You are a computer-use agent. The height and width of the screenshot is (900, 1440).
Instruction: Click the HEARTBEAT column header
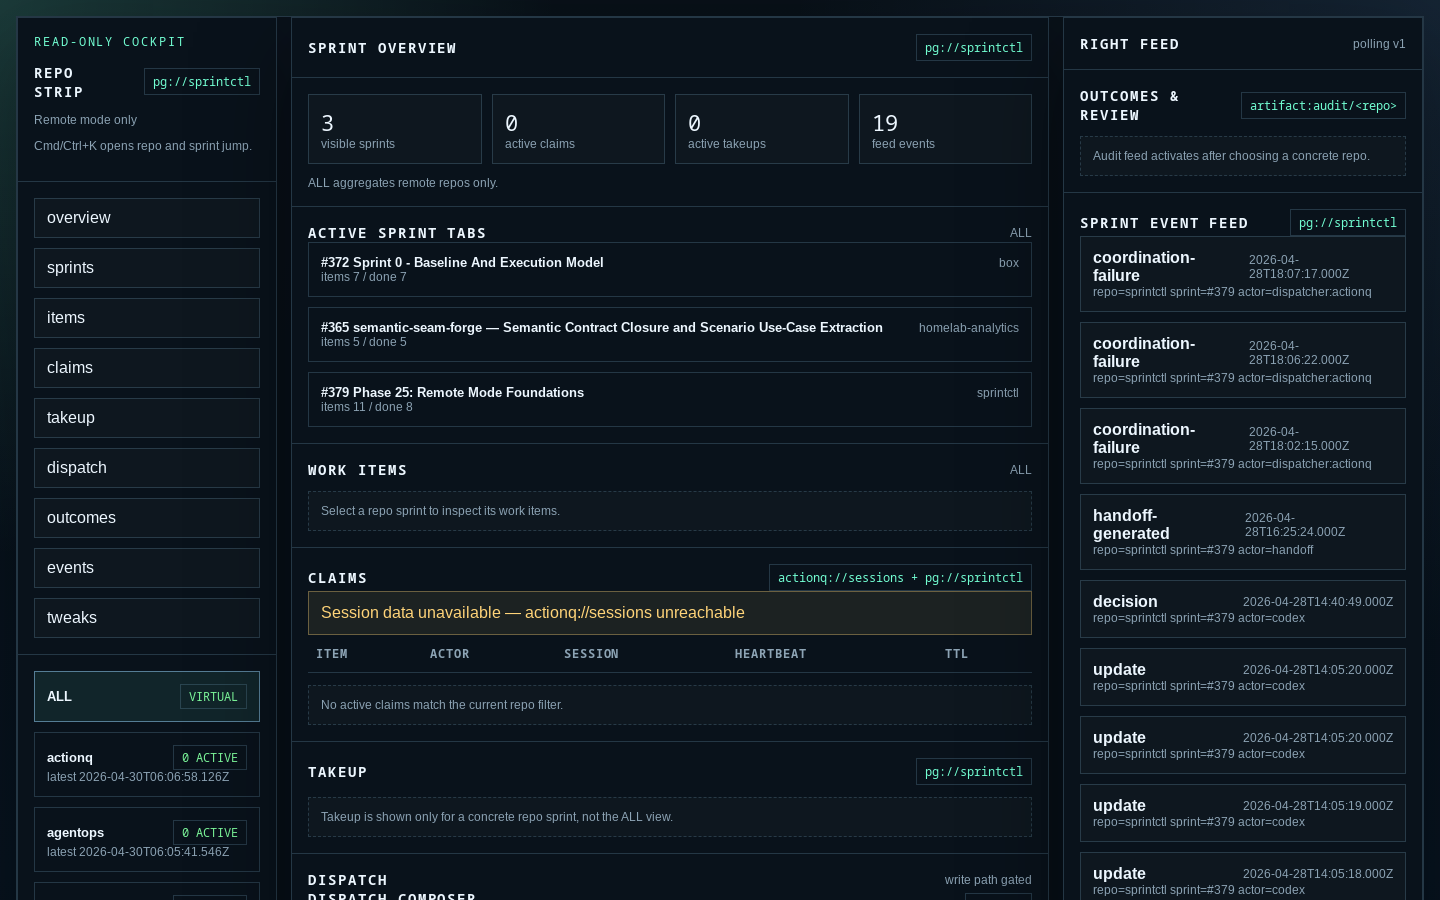770,654
